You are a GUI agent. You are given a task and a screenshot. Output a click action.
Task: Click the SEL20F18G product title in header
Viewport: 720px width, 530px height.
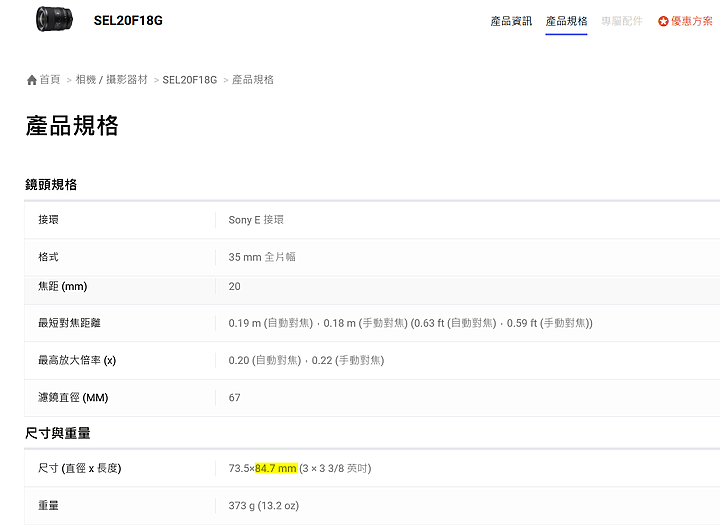coord(128,21)
